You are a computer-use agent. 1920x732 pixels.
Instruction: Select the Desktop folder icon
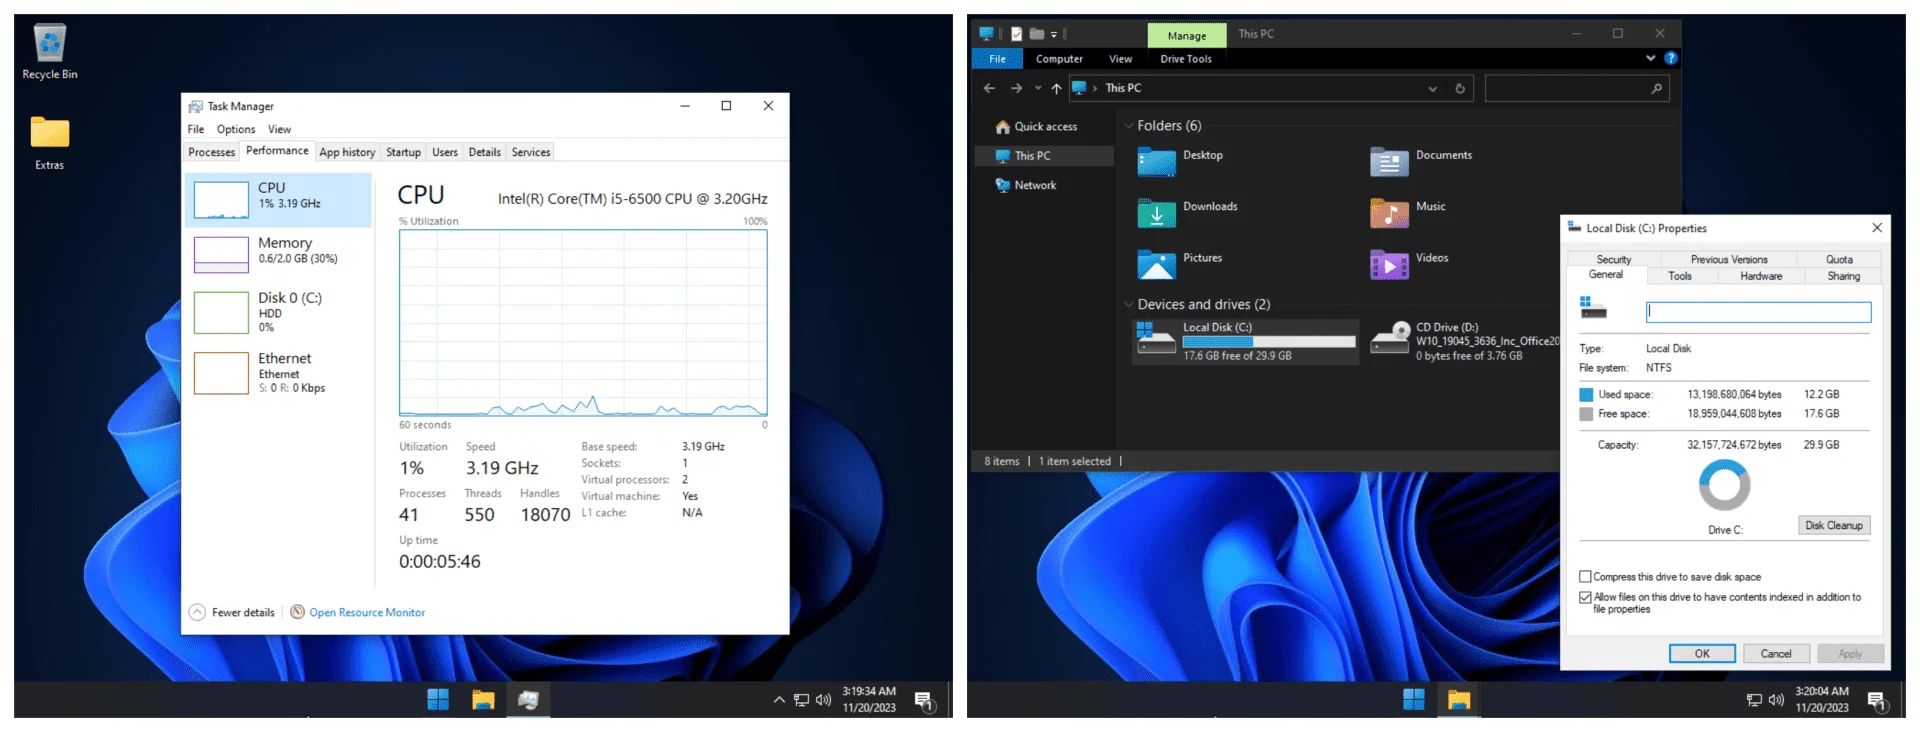(x=1156, y=161)
